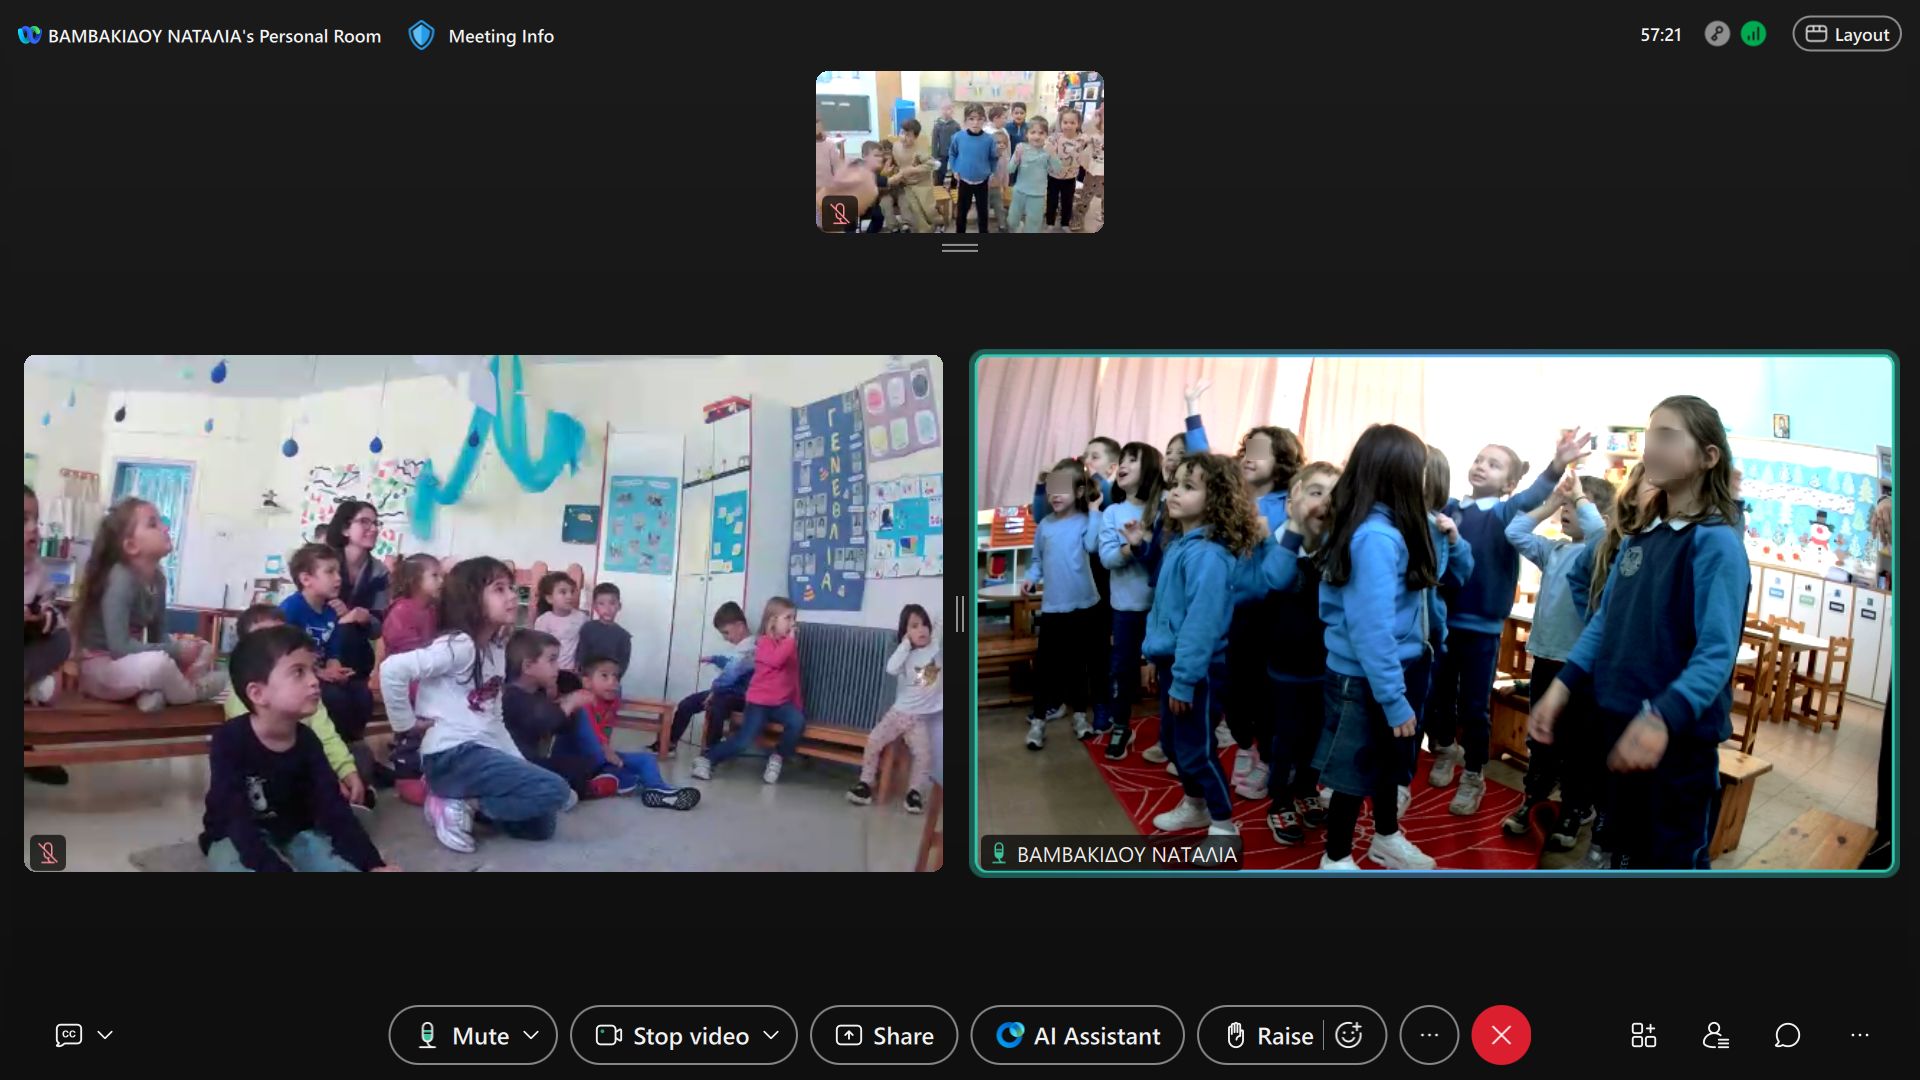Toggle Stop video camera button
Image resolution: width=1920 pixels, height=1080 pixels.
(673, 1035)
